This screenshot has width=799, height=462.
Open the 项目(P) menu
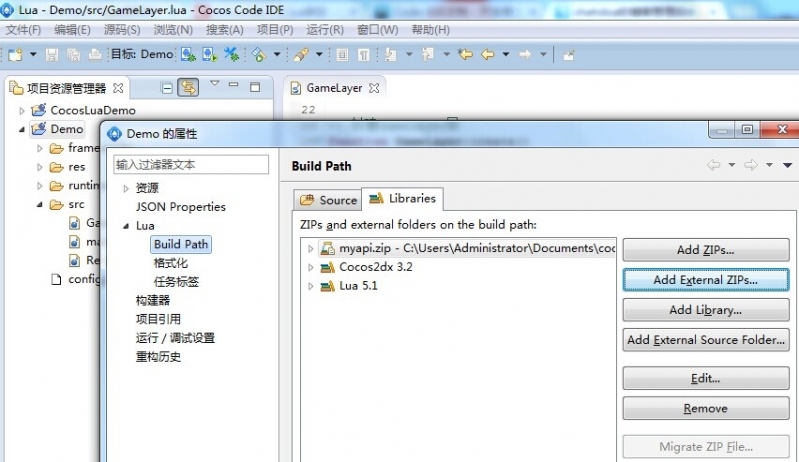pos(275,30)
